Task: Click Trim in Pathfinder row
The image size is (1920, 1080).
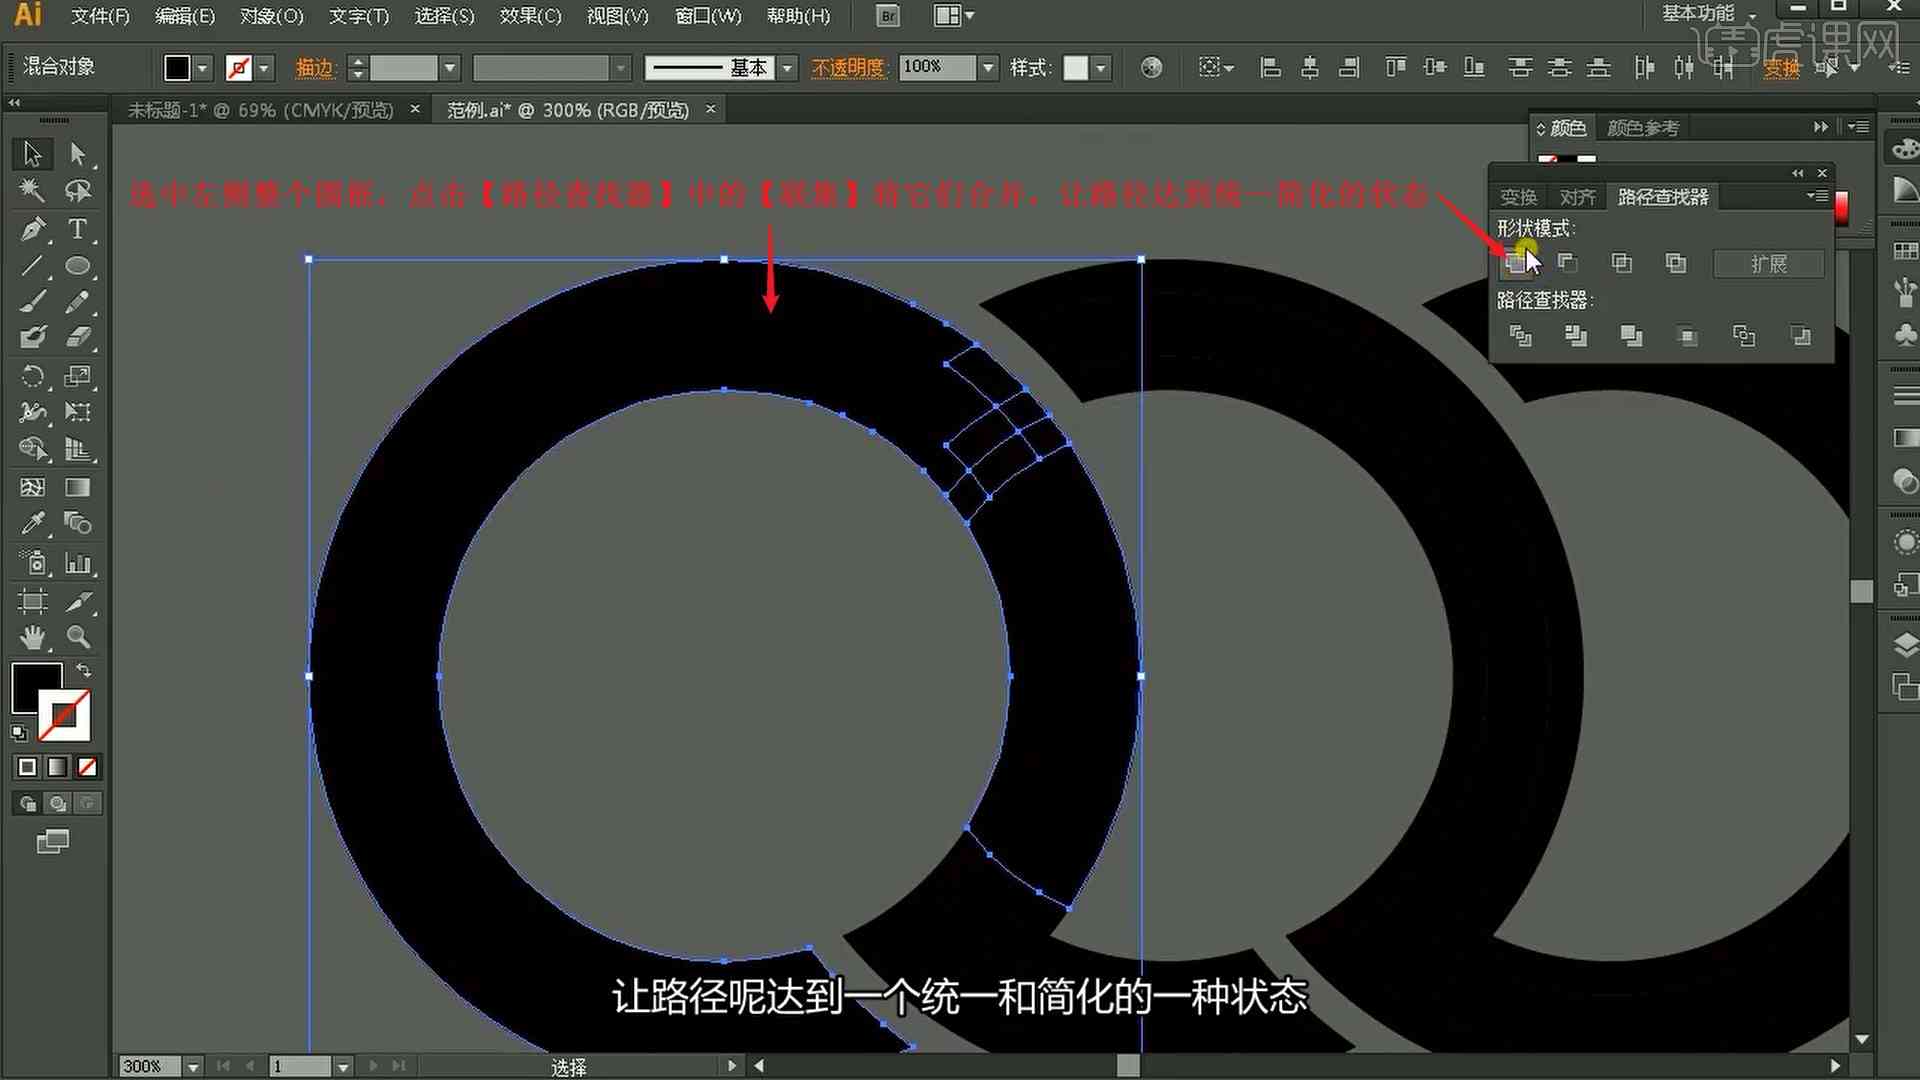Action: click(1576, 336)
